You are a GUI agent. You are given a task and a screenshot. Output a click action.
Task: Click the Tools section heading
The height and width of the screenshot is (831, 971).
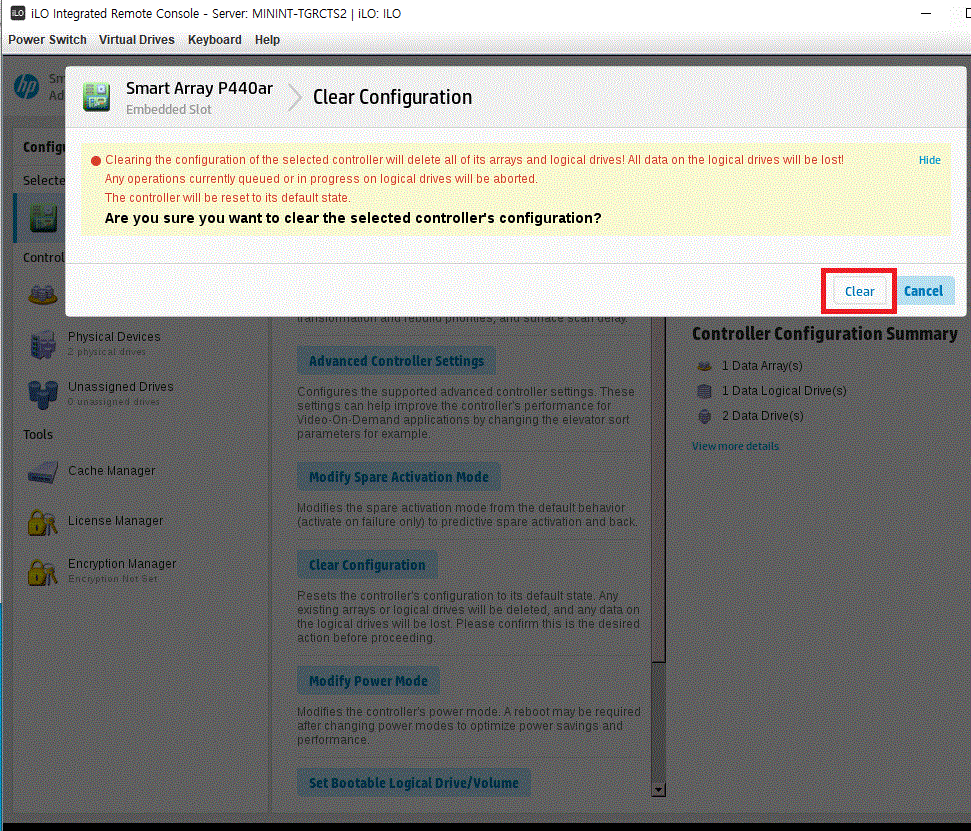[x=38, y=435]
